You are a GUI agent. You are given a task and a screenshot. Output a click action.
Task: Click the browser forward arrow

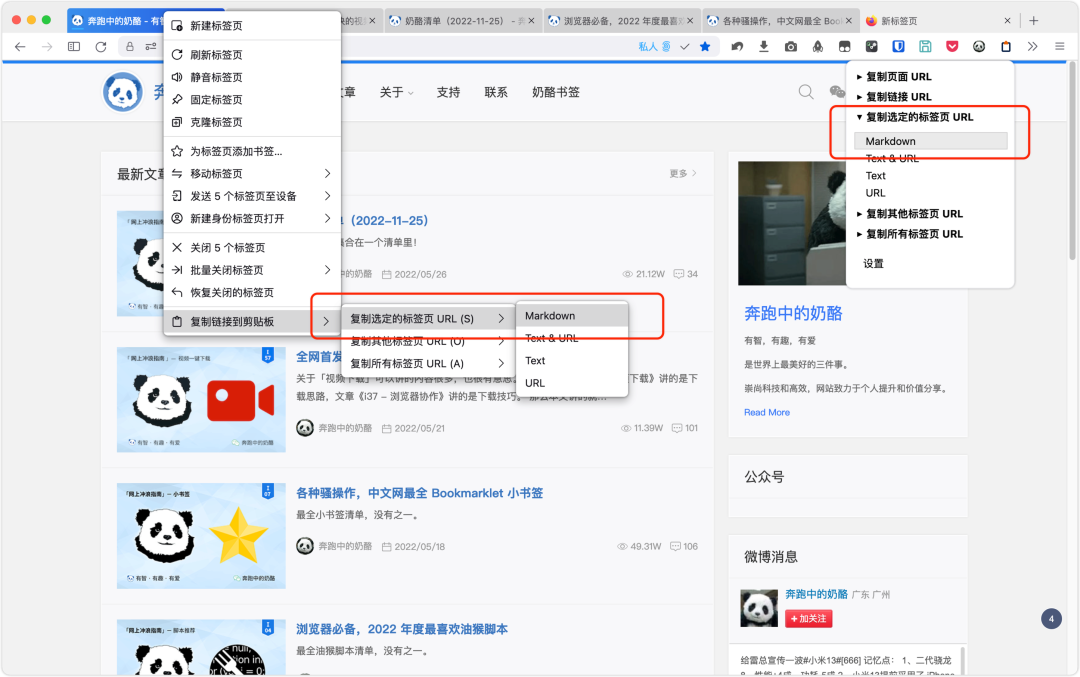tap(47, 47)
